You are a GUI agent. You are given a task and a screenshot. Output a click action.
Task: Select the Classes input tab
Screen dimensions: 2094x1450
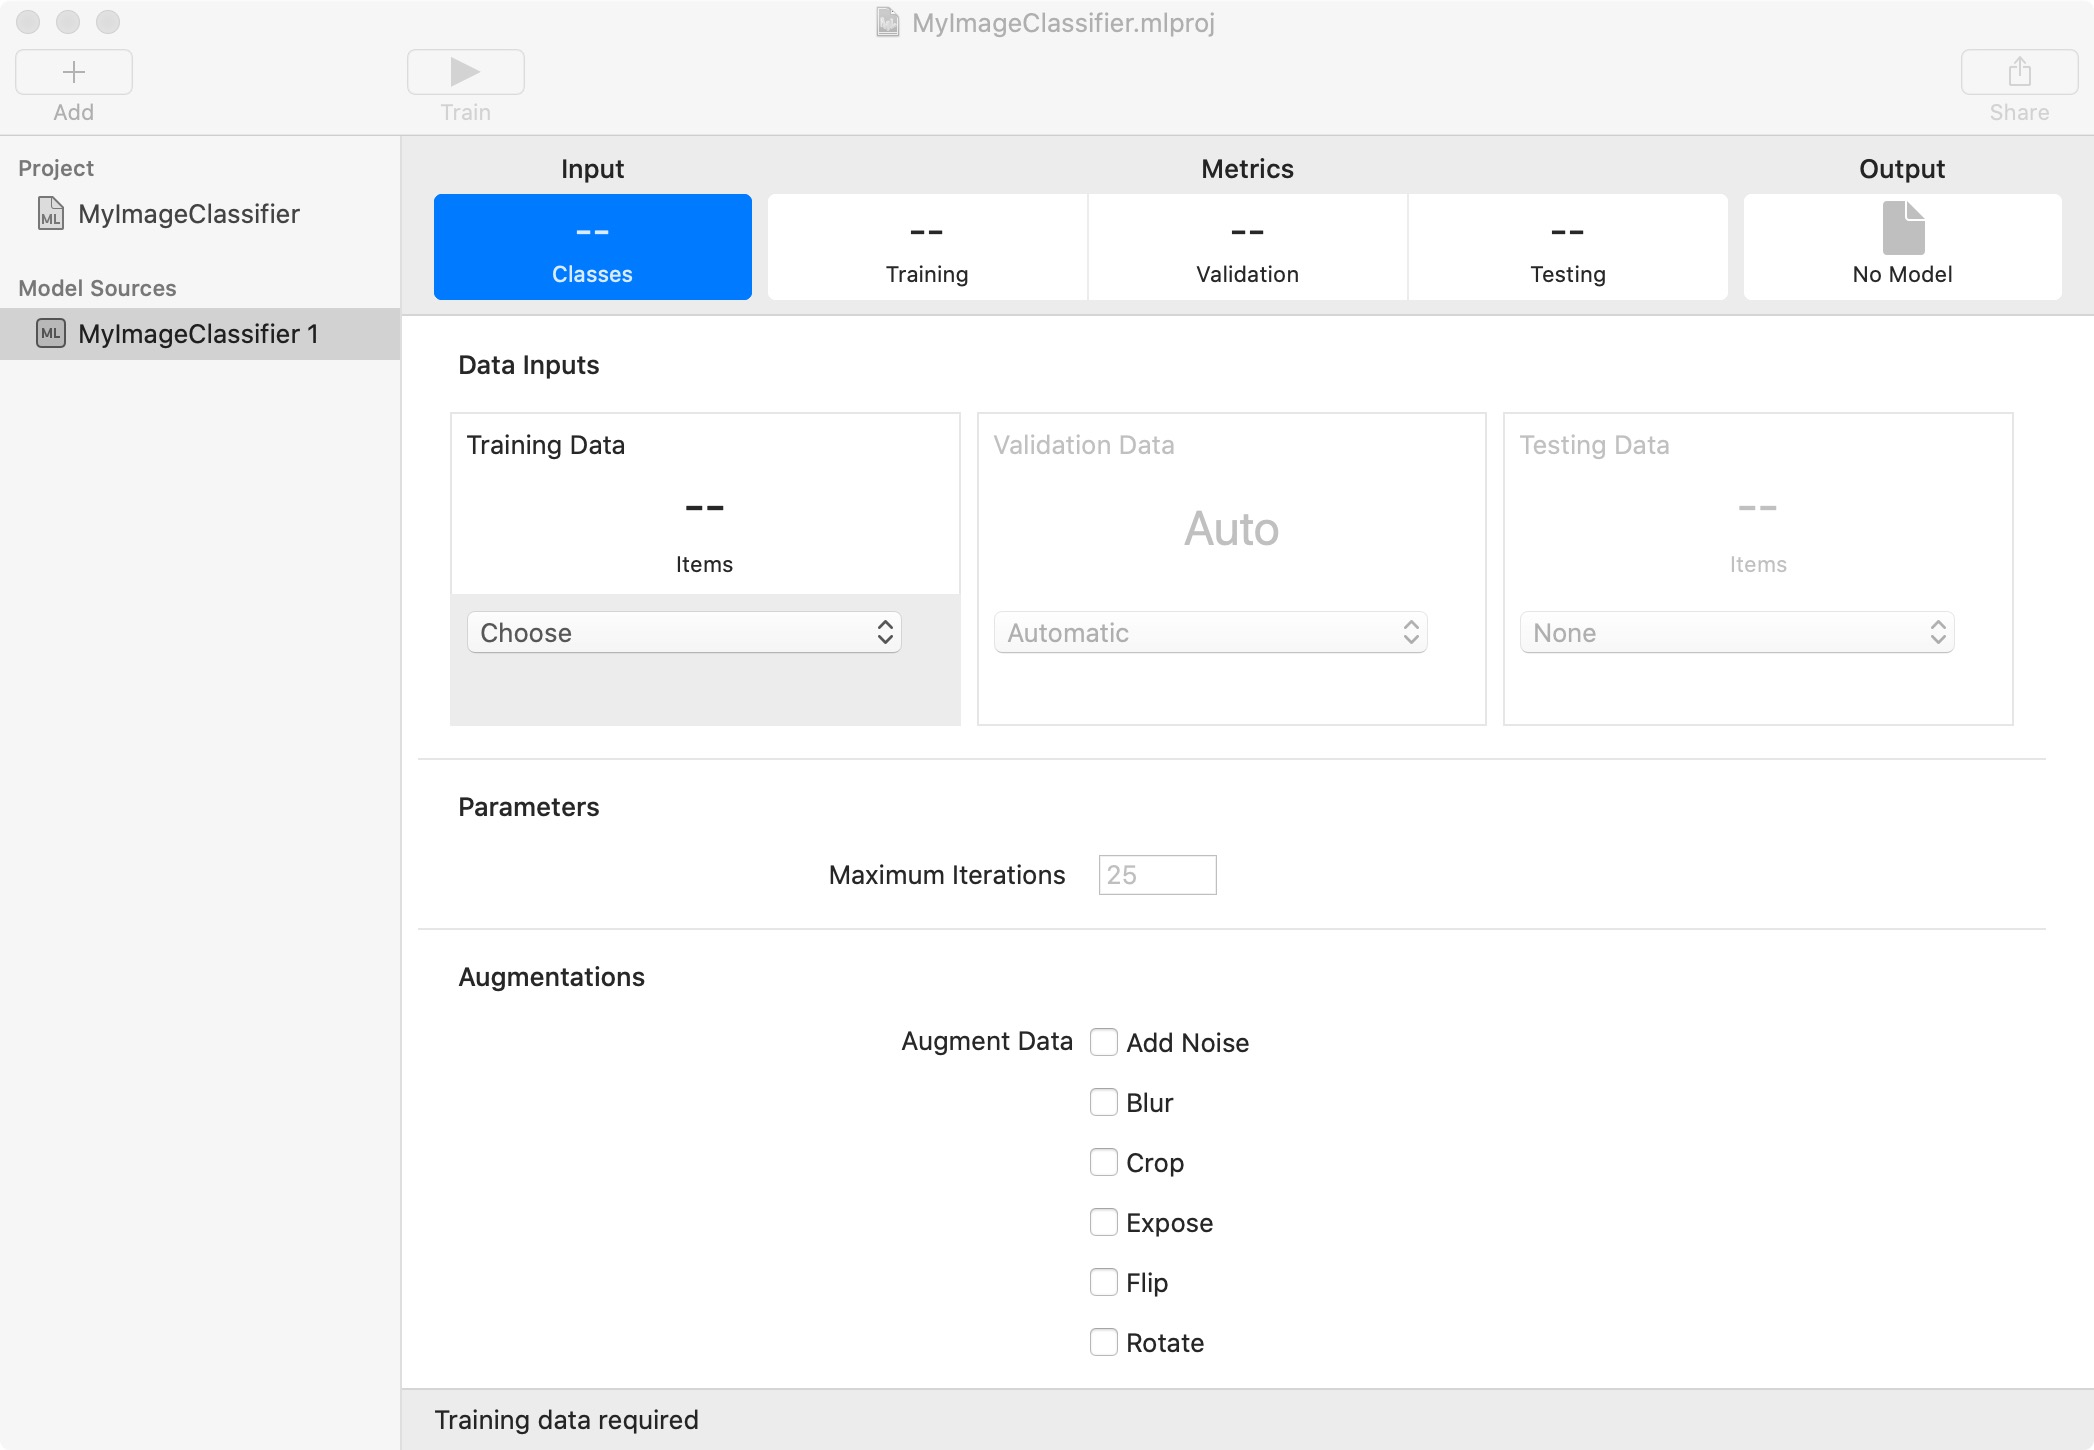(592, 248)
